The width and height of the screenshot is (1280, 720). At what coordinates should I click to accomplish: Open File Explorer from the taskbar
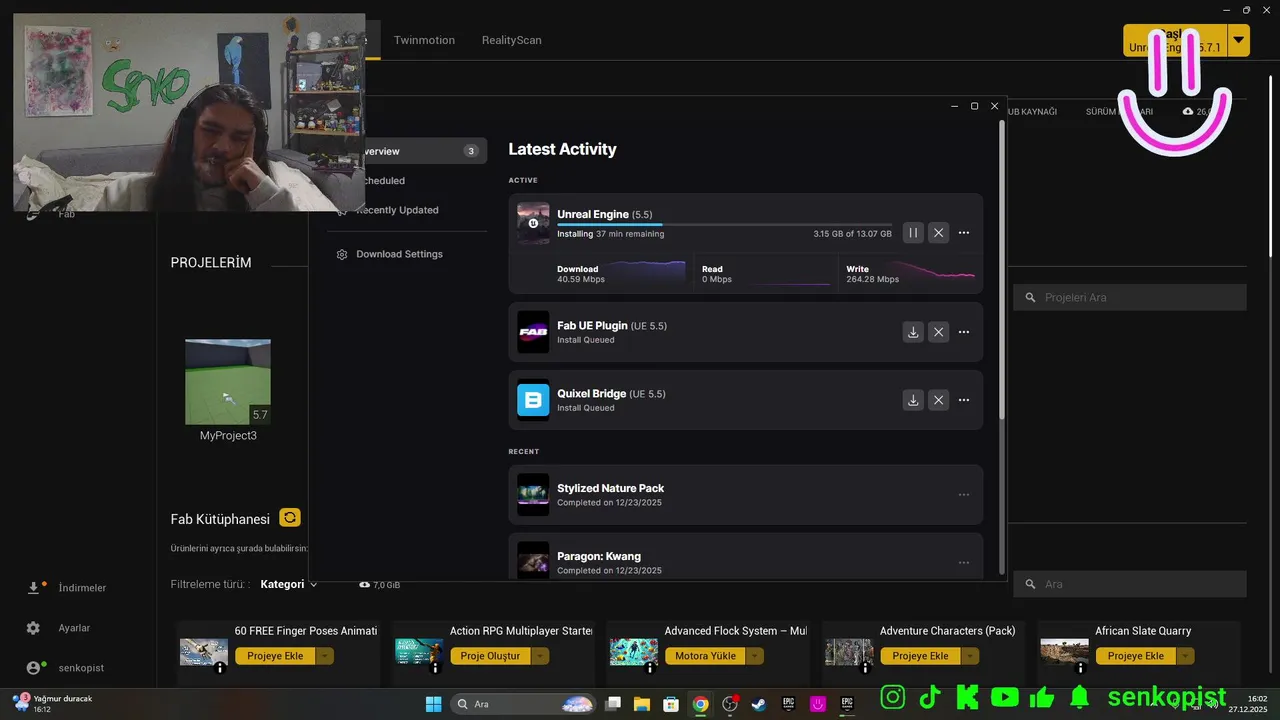[642, 704]
